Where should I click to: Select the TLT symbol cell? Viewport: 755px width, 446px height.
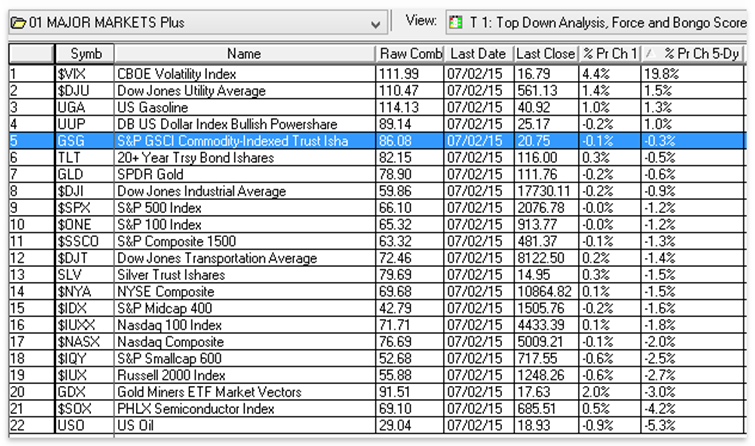85,157
